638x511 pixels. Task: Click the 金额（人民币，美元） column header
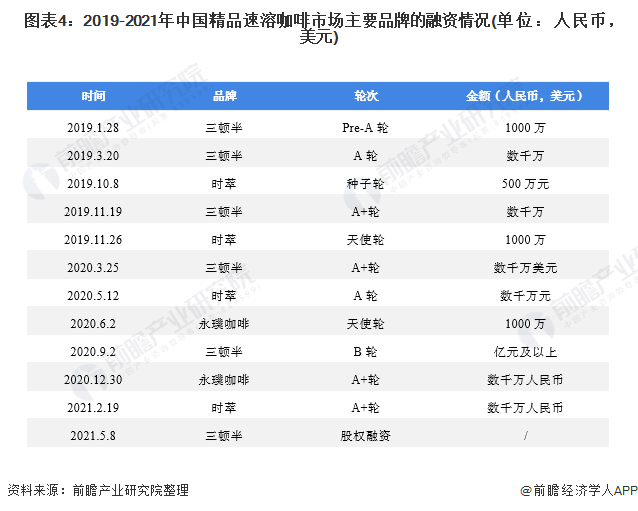[524, 96]
